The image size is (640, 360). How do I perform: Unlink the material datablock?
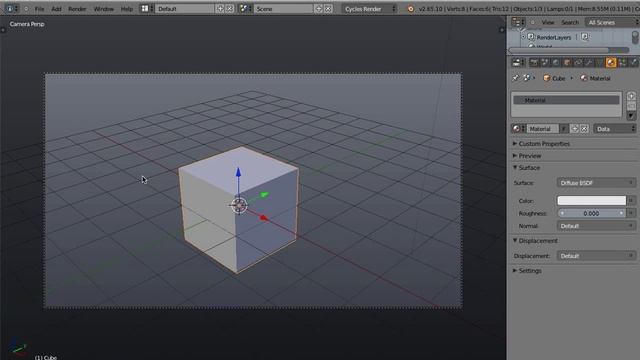click(x=584, y=129)
